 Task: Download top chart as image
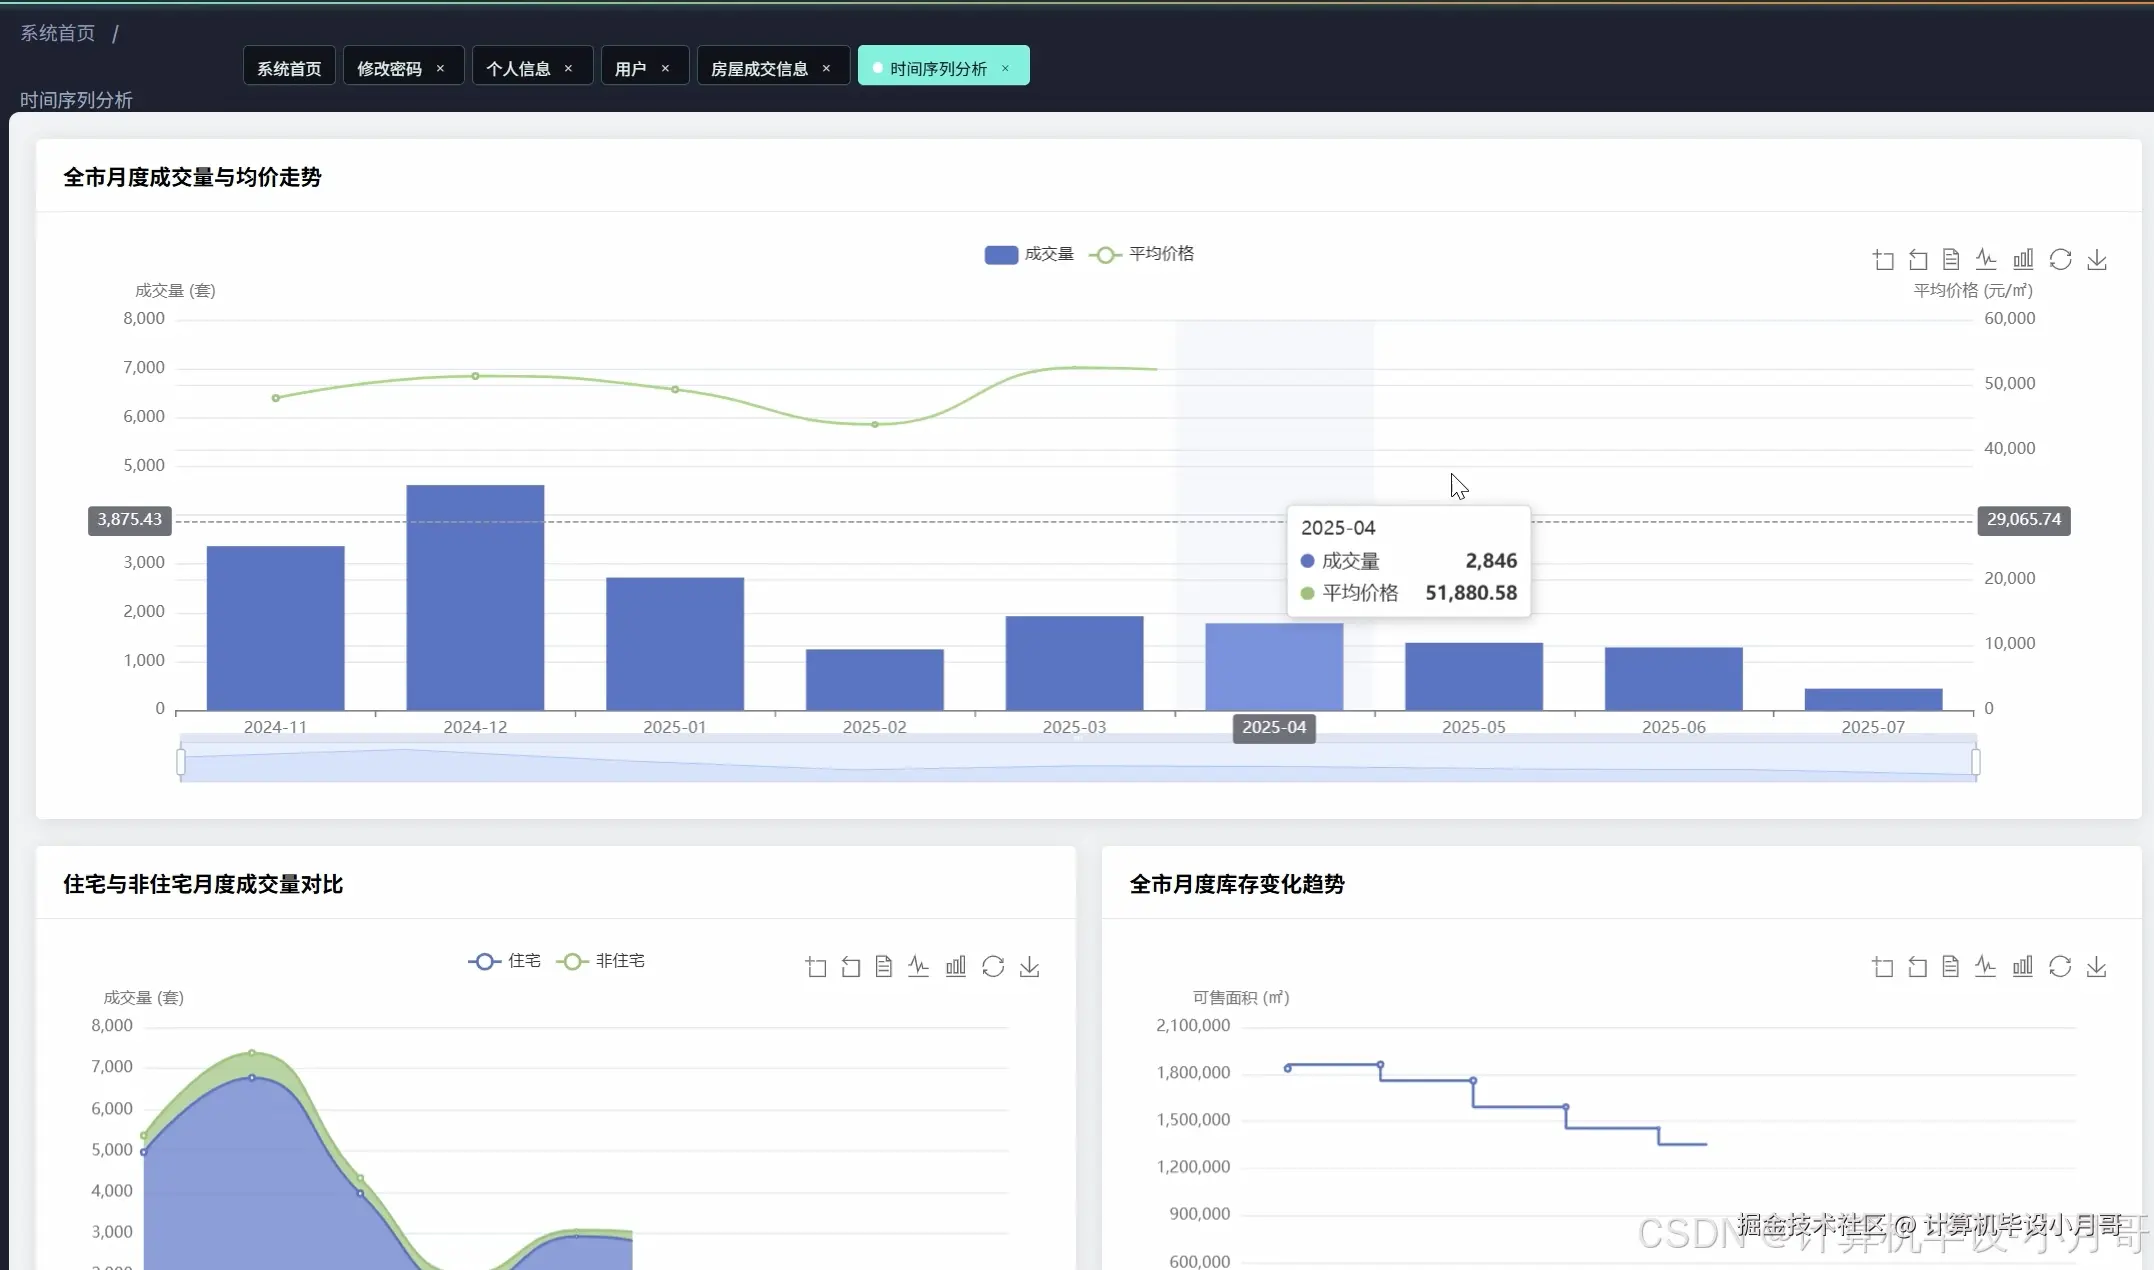pos(2097,260)
